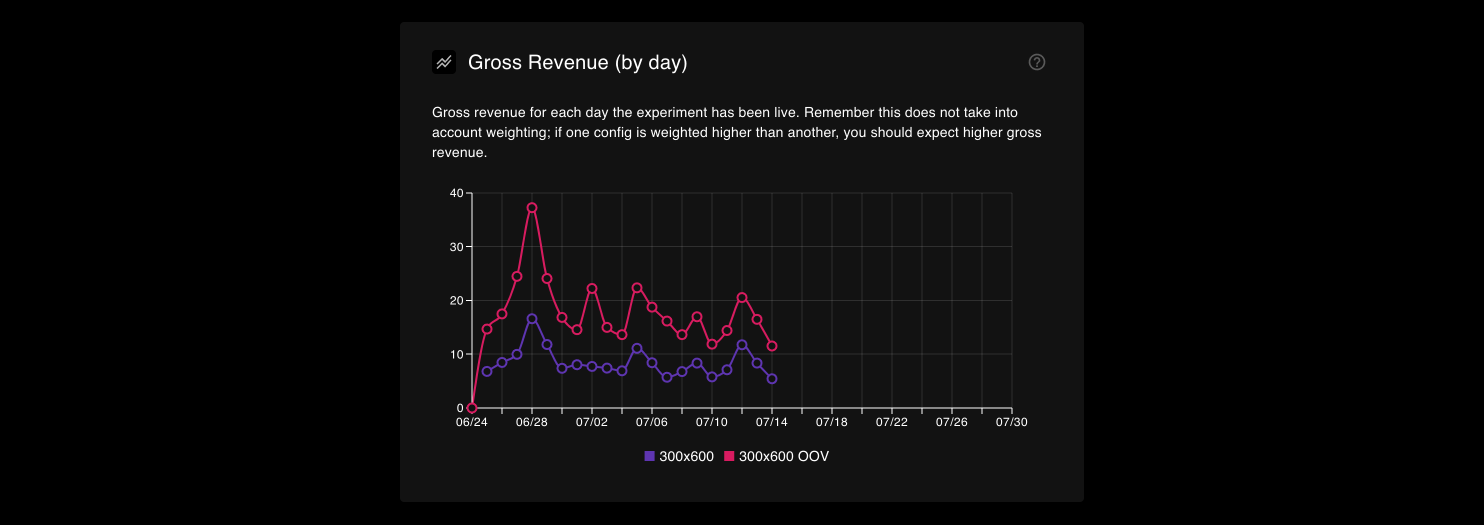This screenshot has width=1484, height=525.
Task: Open the help question mark icon
Action: point(1037,62)
